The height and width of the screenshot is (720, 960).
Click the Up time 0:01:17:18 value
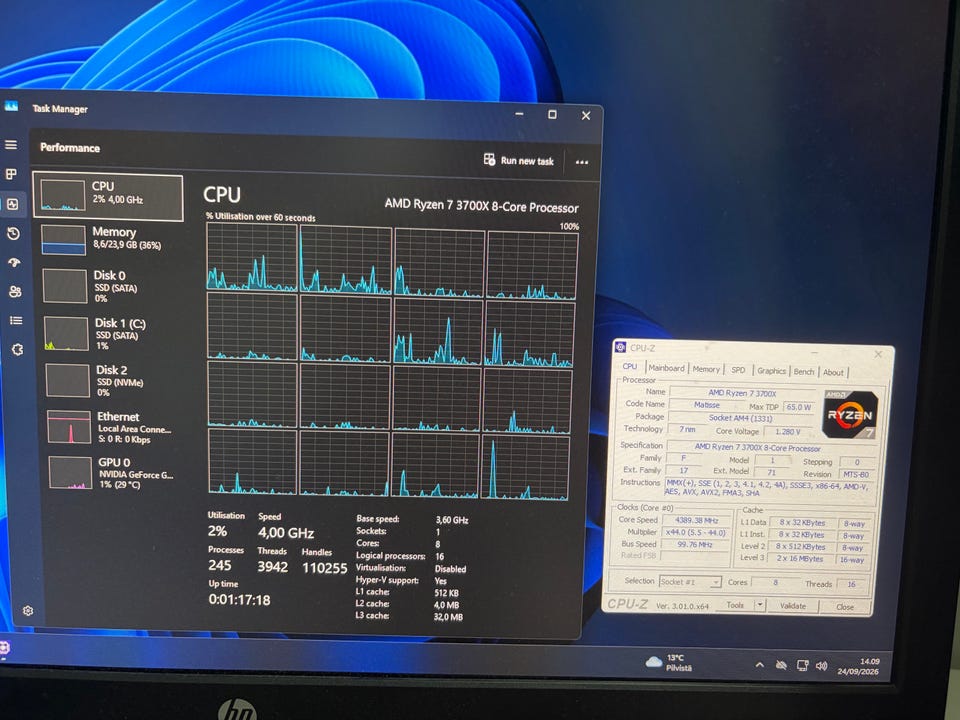coord(239,599)
